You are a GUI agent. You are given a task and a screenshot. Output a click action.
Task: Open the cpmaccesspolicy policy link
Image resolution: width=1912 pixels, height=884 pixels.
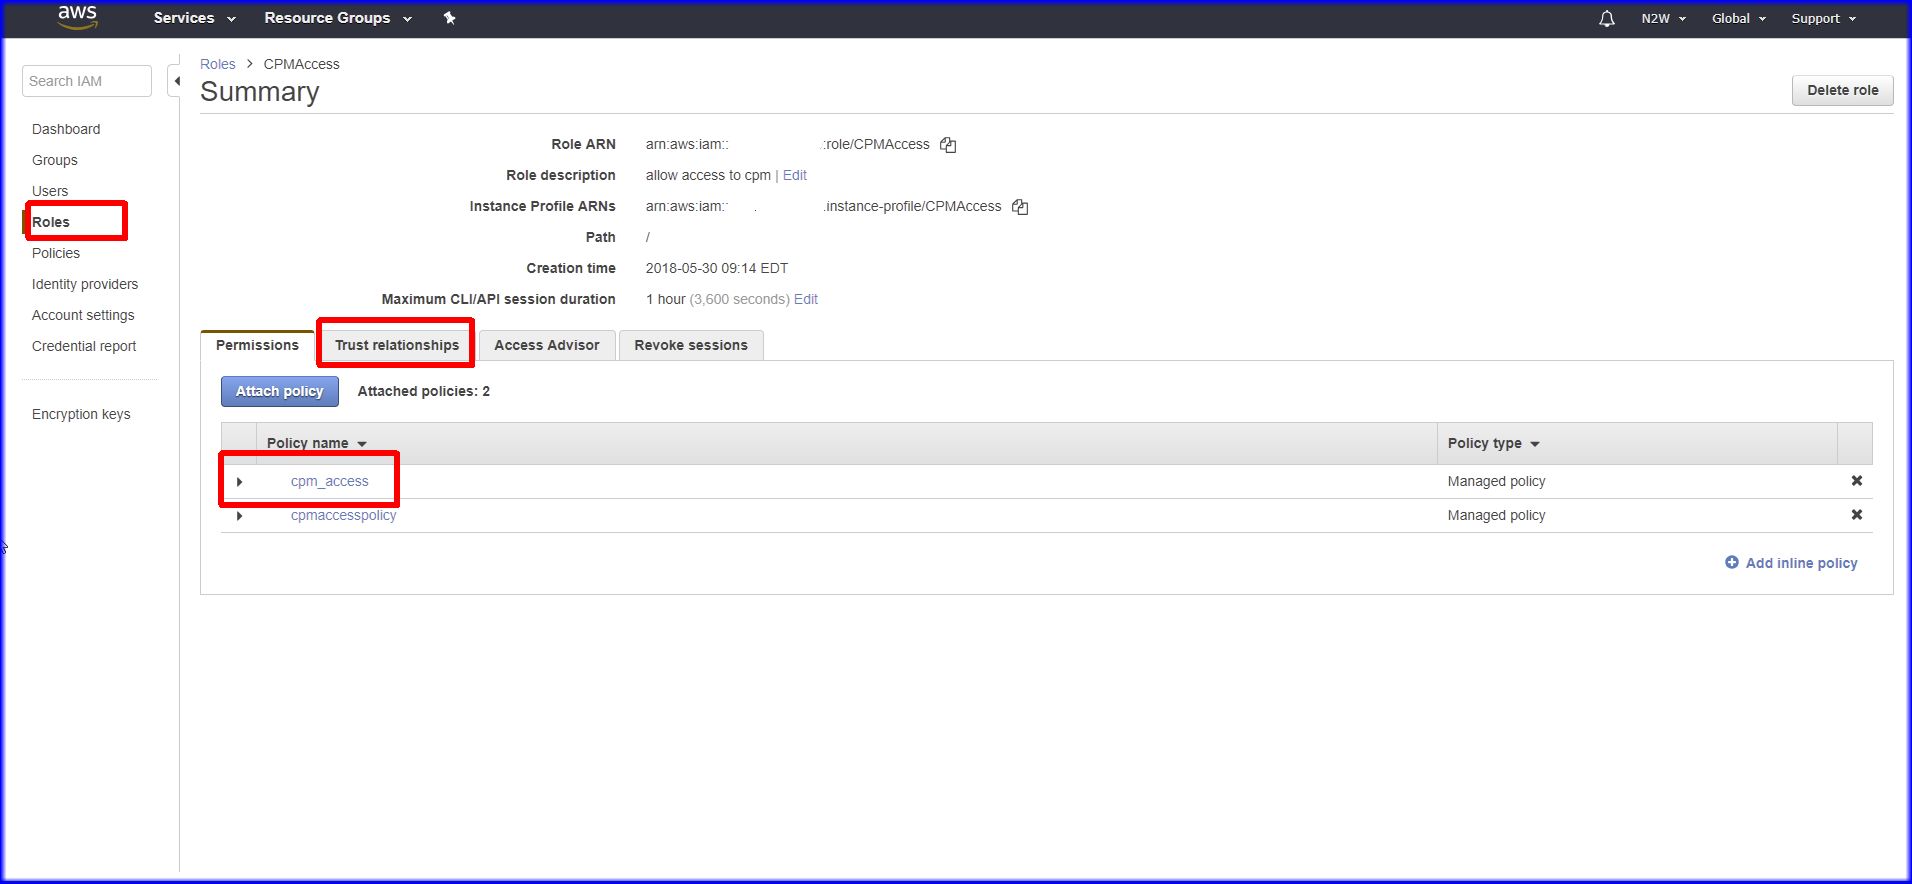tap(343, 515)
